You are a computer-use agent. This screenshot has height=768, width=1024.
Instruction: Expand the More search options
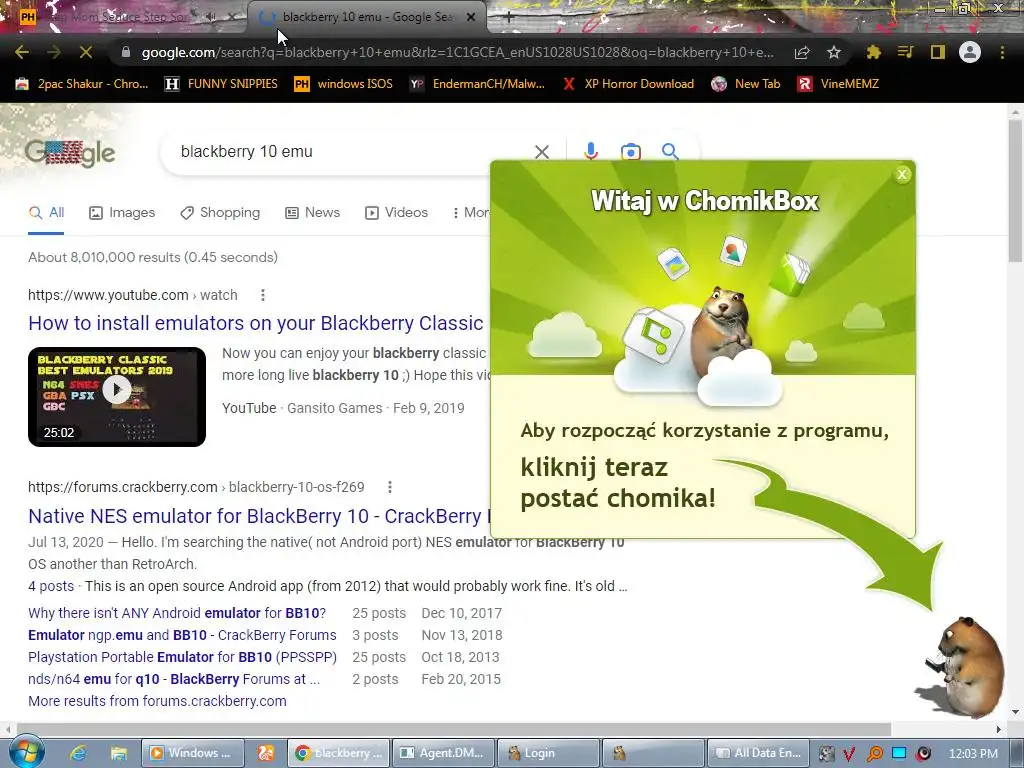point(470,213)
